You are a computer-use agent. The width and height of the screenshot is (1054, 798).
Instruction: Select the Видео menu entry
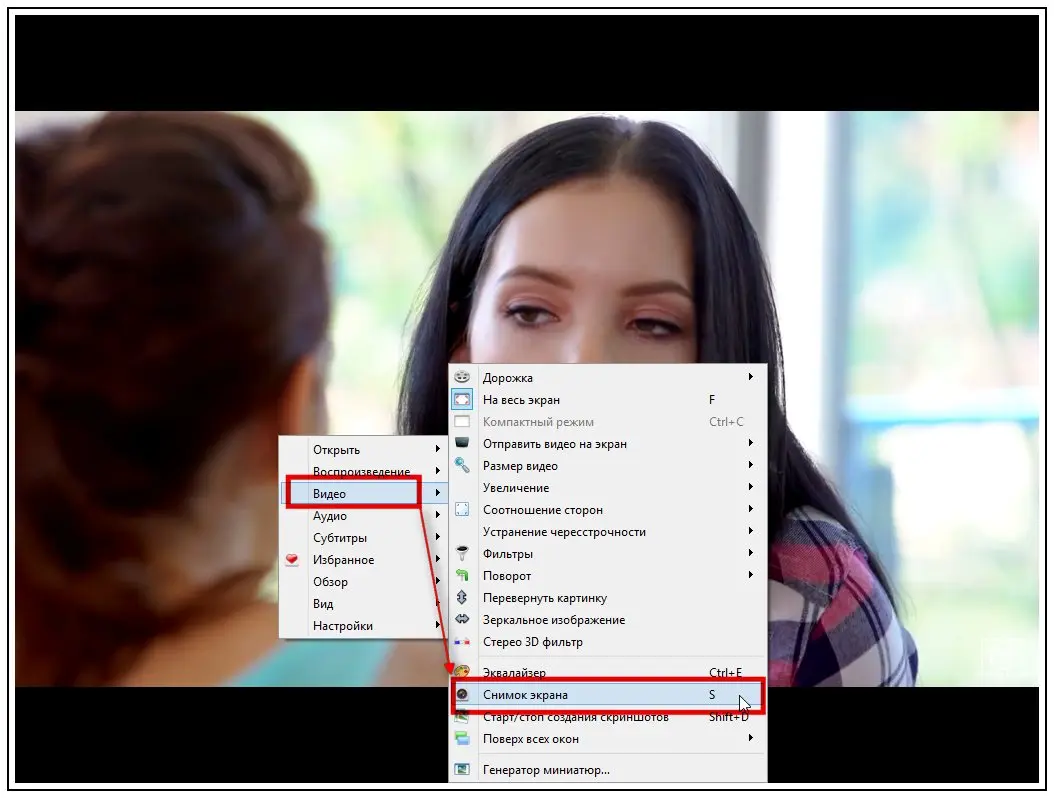(363, 493)
